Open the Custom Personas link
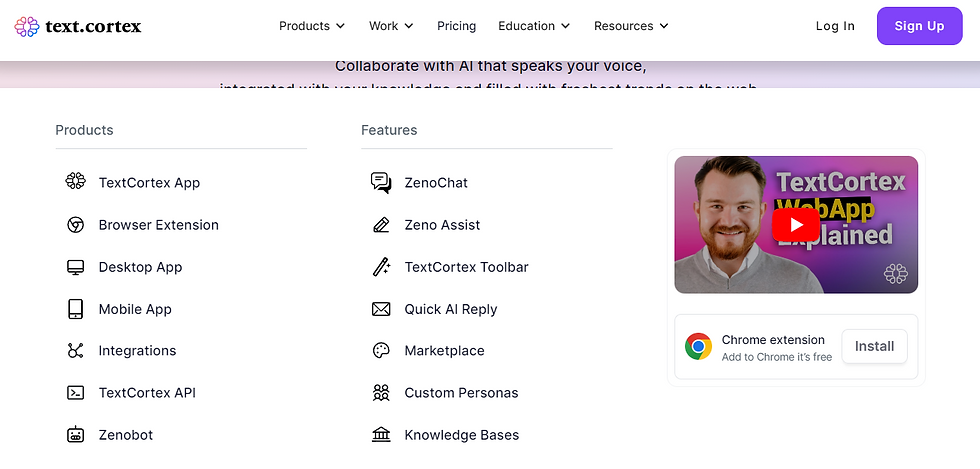 pyautogui.click(x=461, y=393)
